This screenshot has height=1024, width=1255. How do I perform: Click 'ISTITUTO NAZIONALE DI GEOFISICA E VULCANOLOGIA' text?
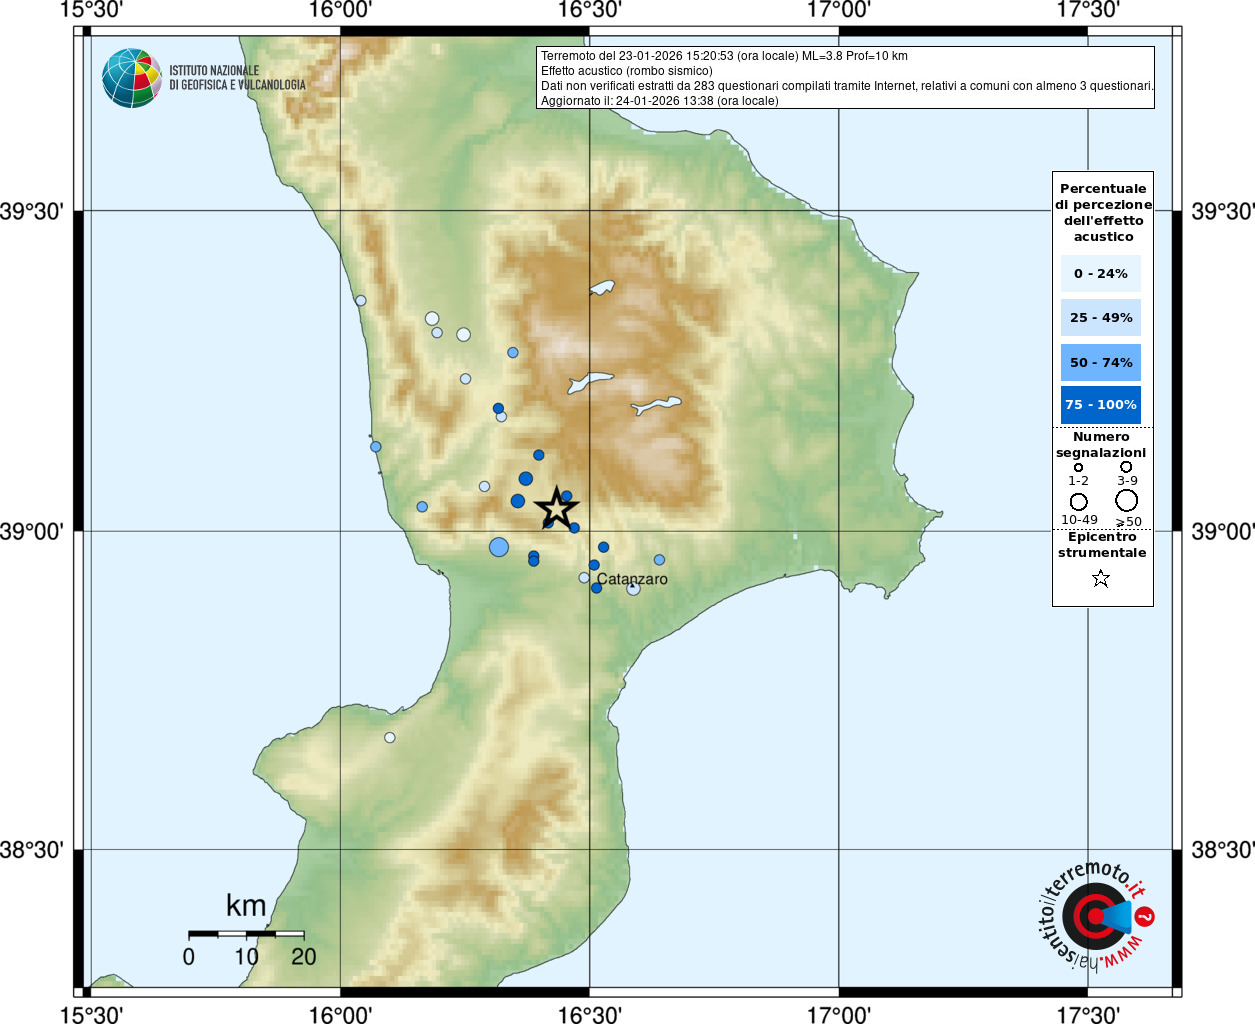click(x=237, y=78)
